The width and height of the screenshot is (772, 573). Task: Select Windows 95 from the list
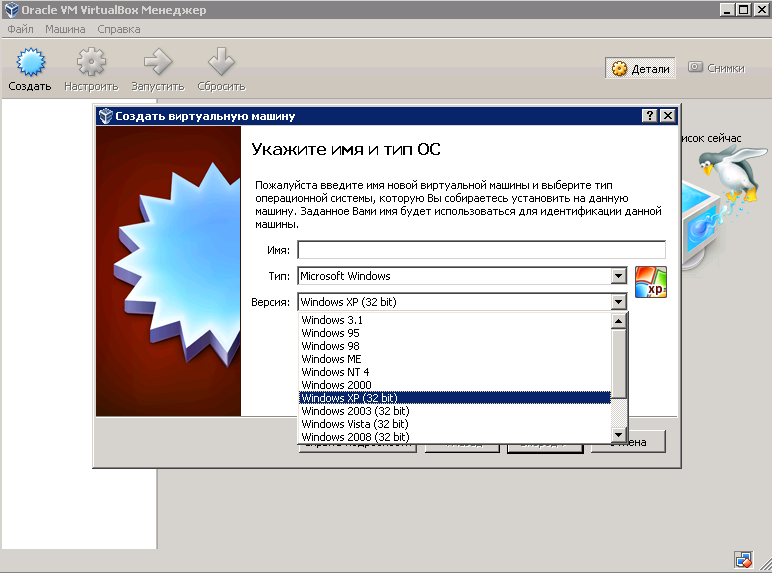[x=455, y=333]
